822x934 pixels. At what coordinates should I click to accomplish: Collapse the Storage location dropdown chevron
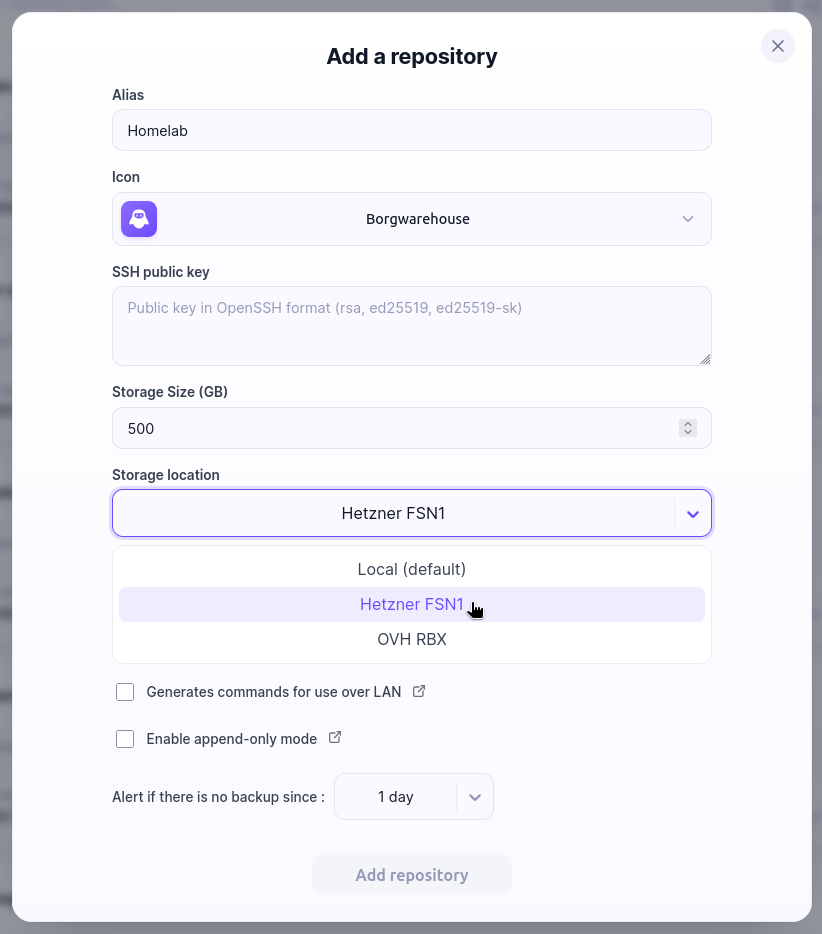click(x=692, y=513)
